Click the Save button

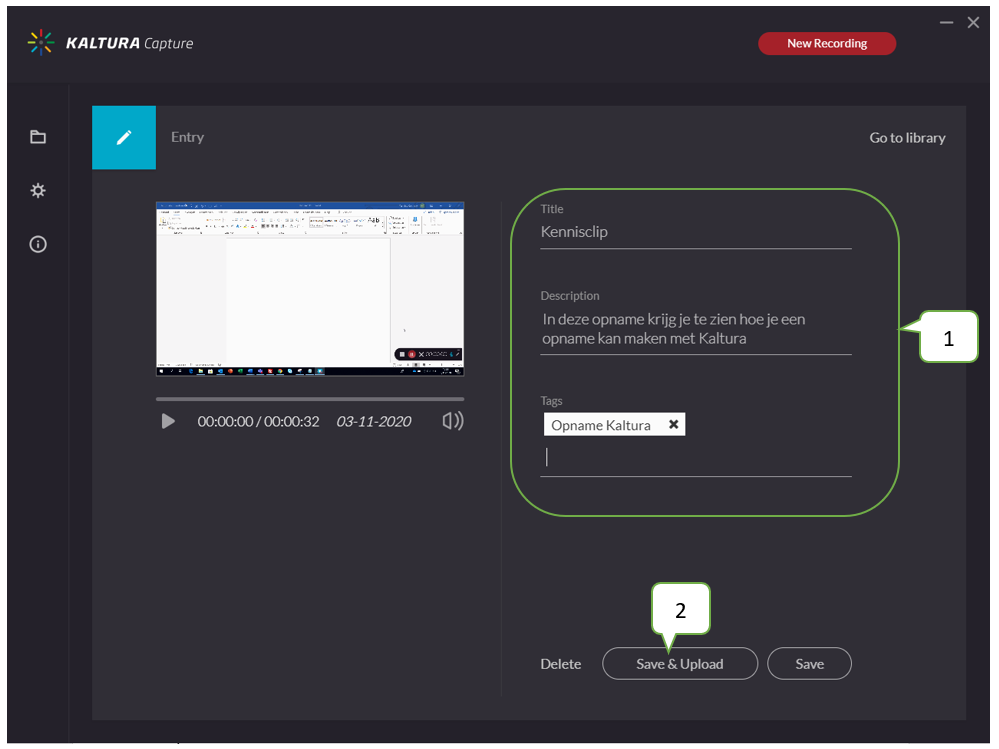[x=809, y=664]
